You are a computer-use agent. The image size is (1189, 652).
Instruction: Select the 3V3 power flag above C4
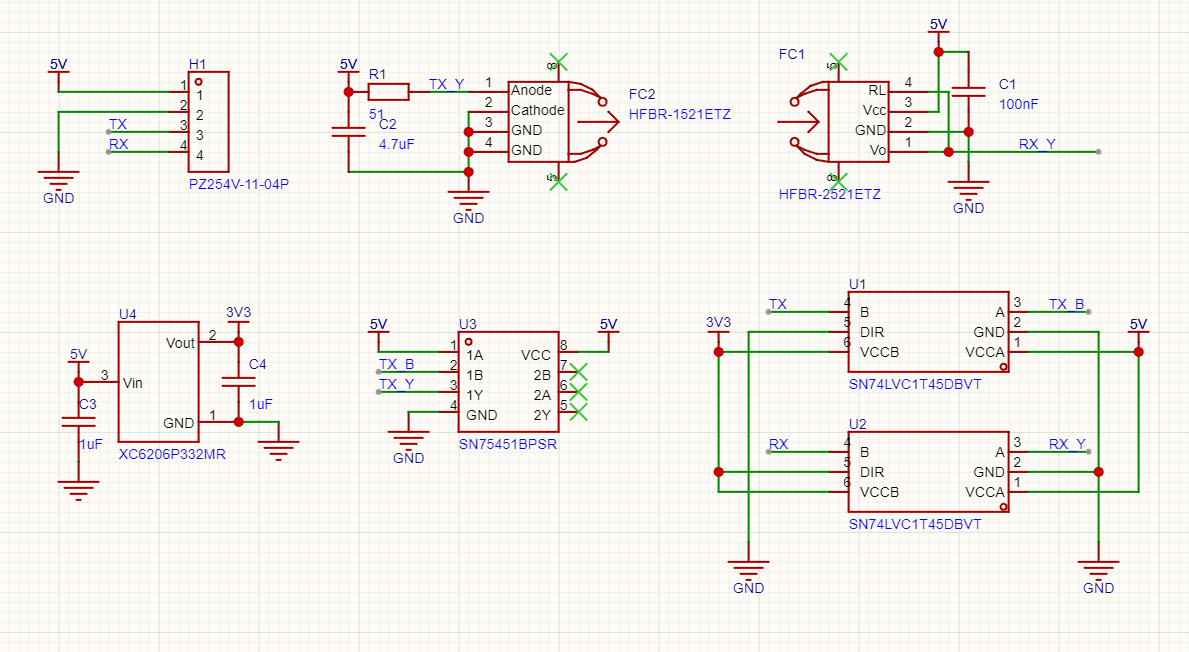tap(238, 313)
